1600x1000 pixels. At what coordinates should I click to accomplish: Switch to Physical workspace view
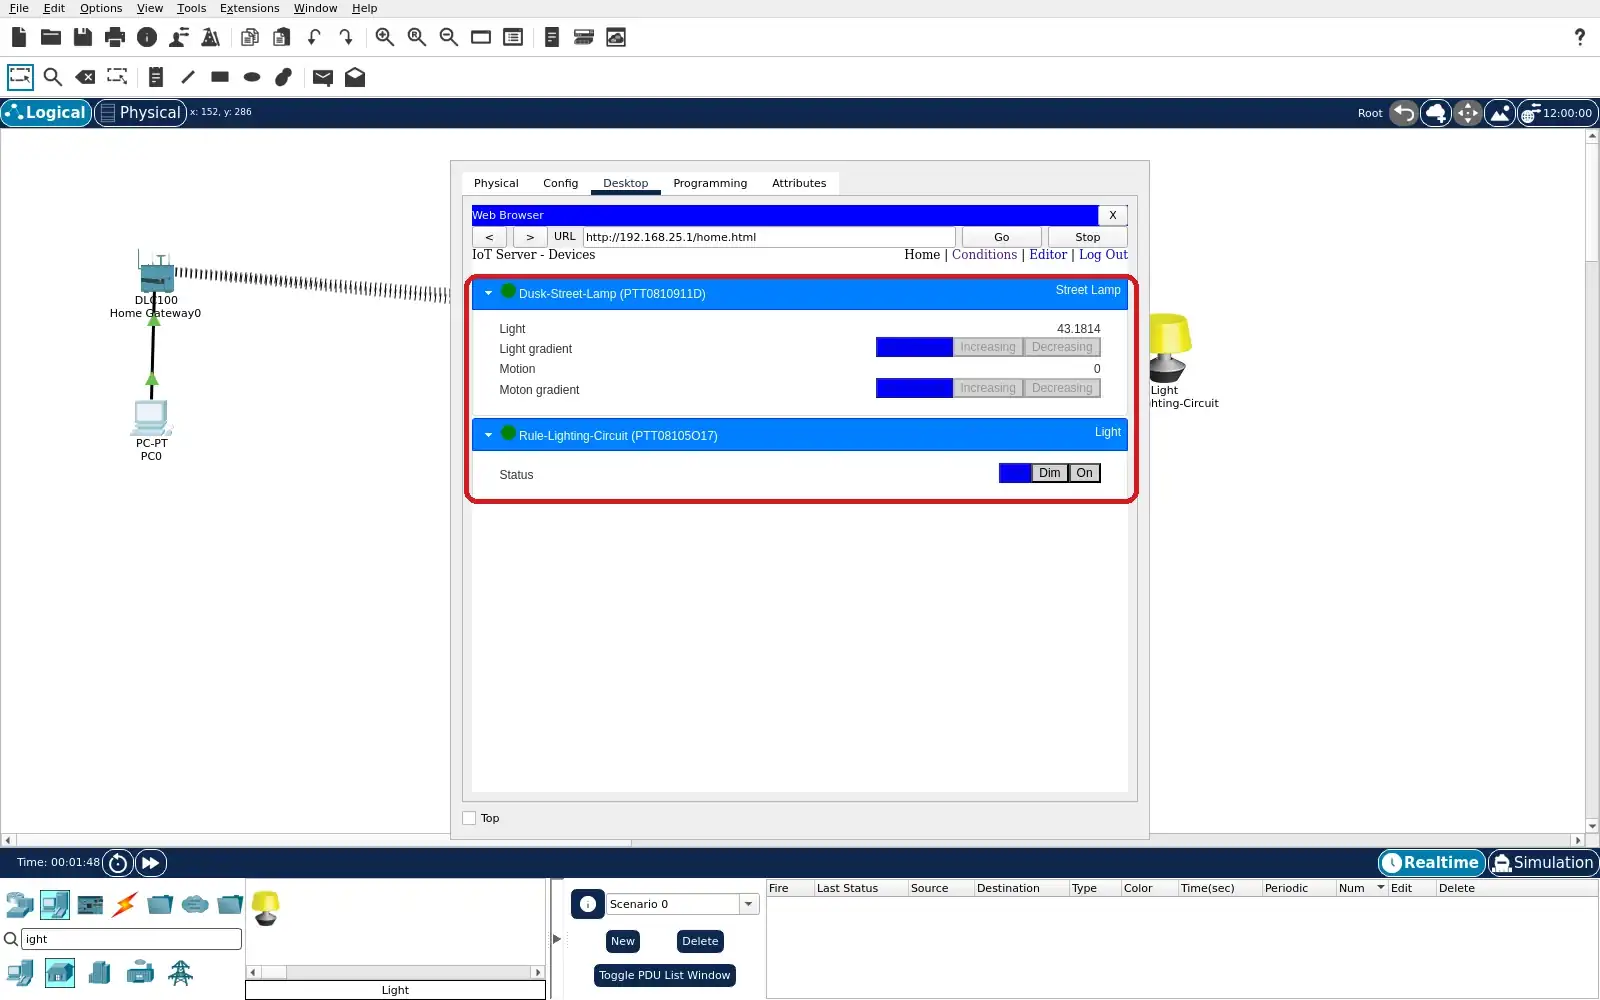coord(141,113)
